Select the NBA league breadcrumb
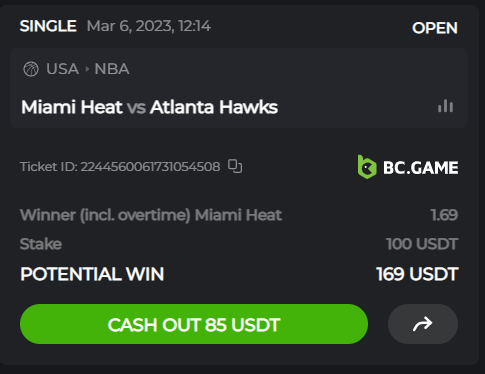The height and width of the screenshot is (374, 485). pos(112,69)
